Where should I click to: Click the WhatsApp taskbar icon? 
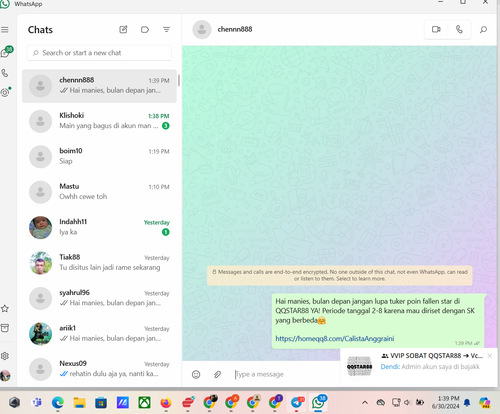click(x=319, y=402)
